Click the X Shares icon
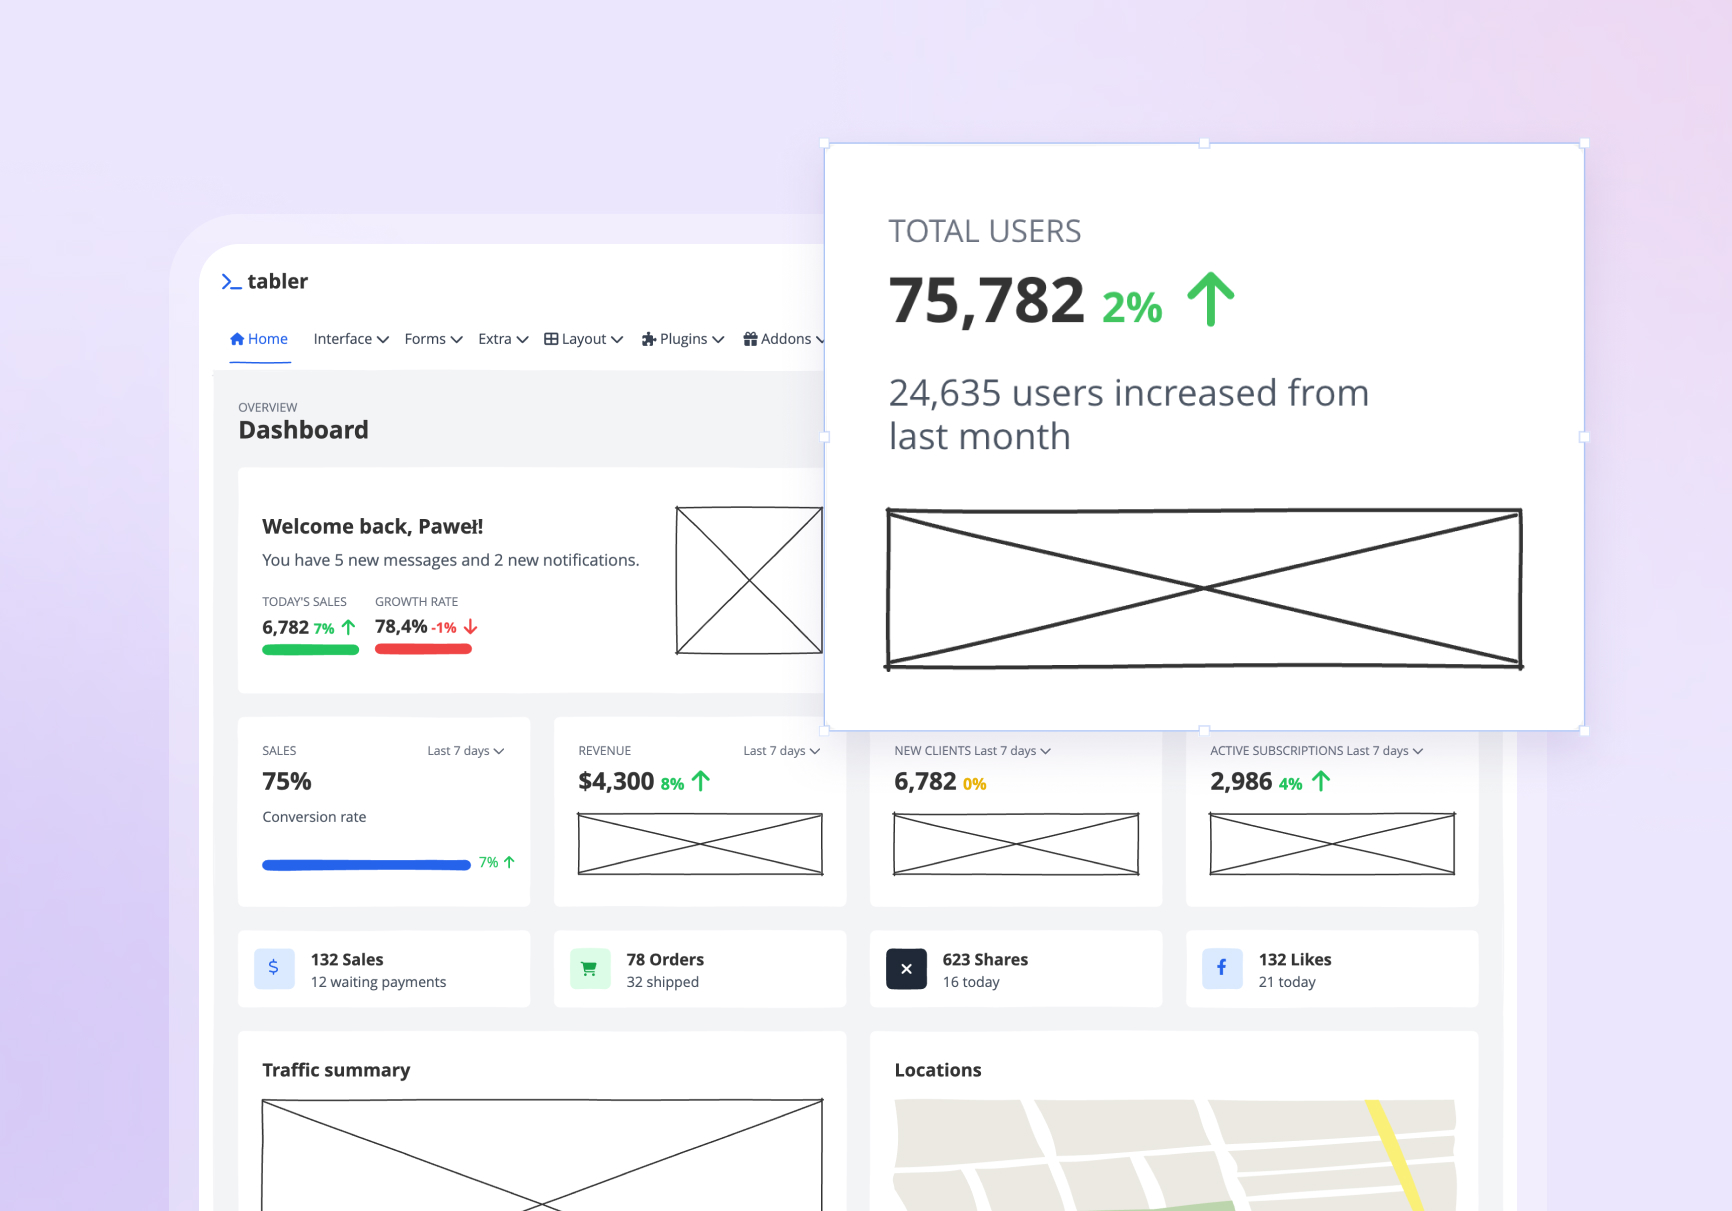The image size is (1732, 1211). 906,968
